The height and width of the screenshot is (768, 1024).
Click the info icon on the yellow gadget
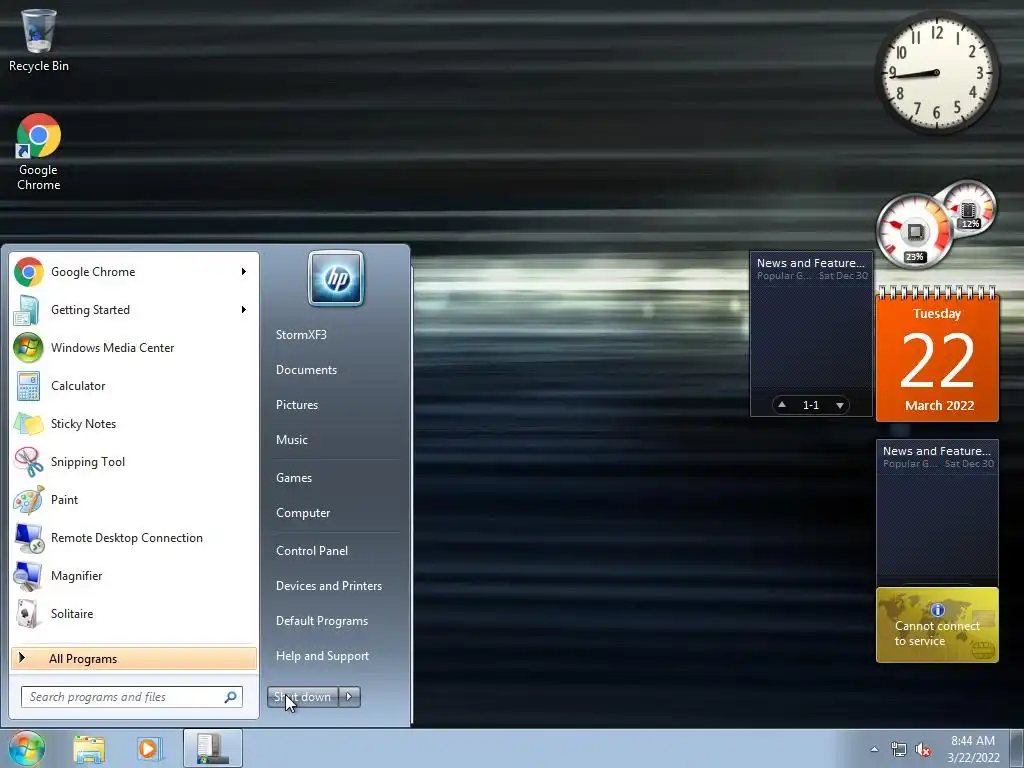(938, 610)
